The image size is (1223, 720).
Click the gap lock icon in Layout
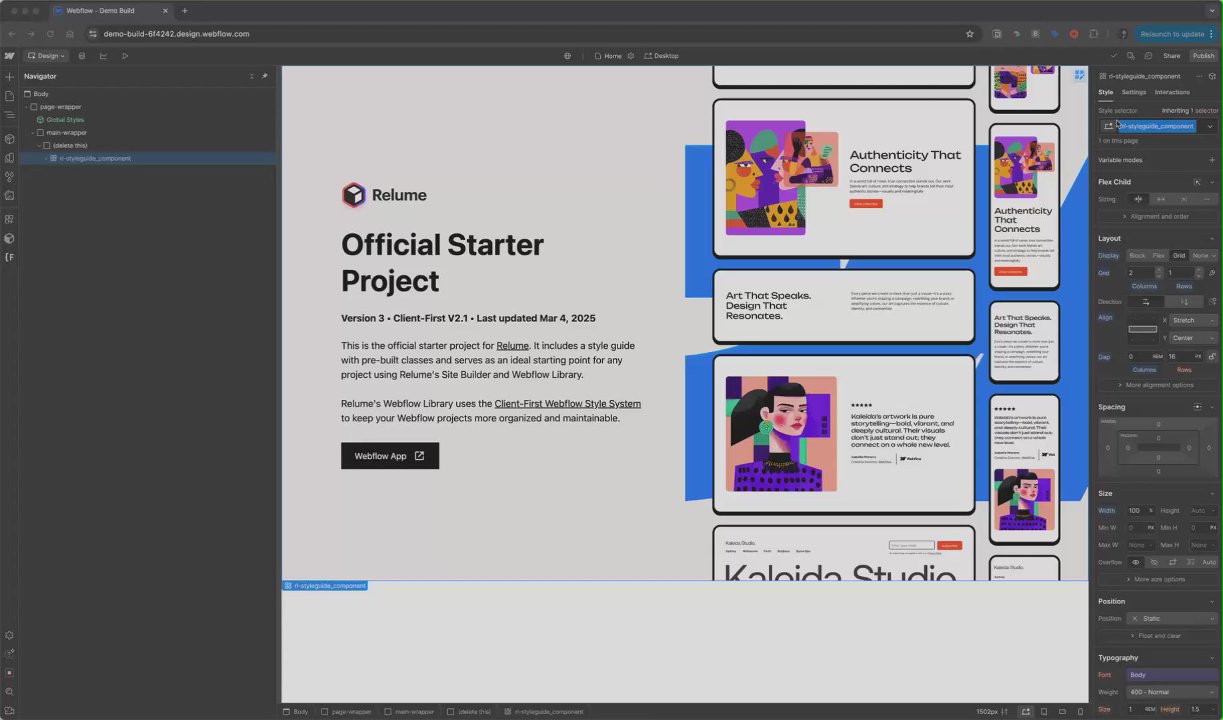1212,356
